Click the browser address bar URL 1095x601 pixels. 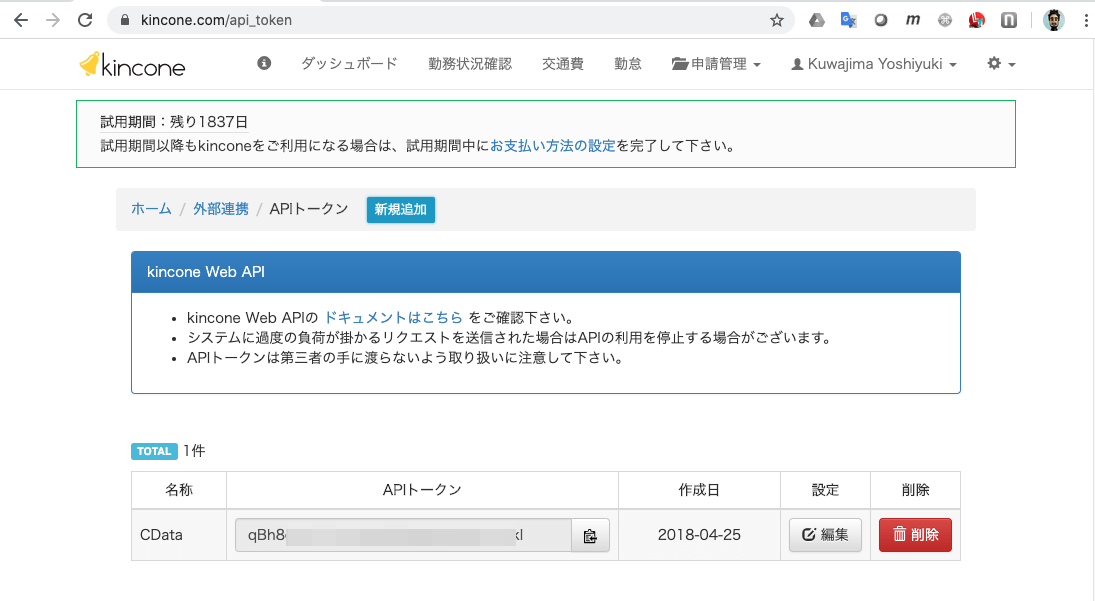pos(216,20)
